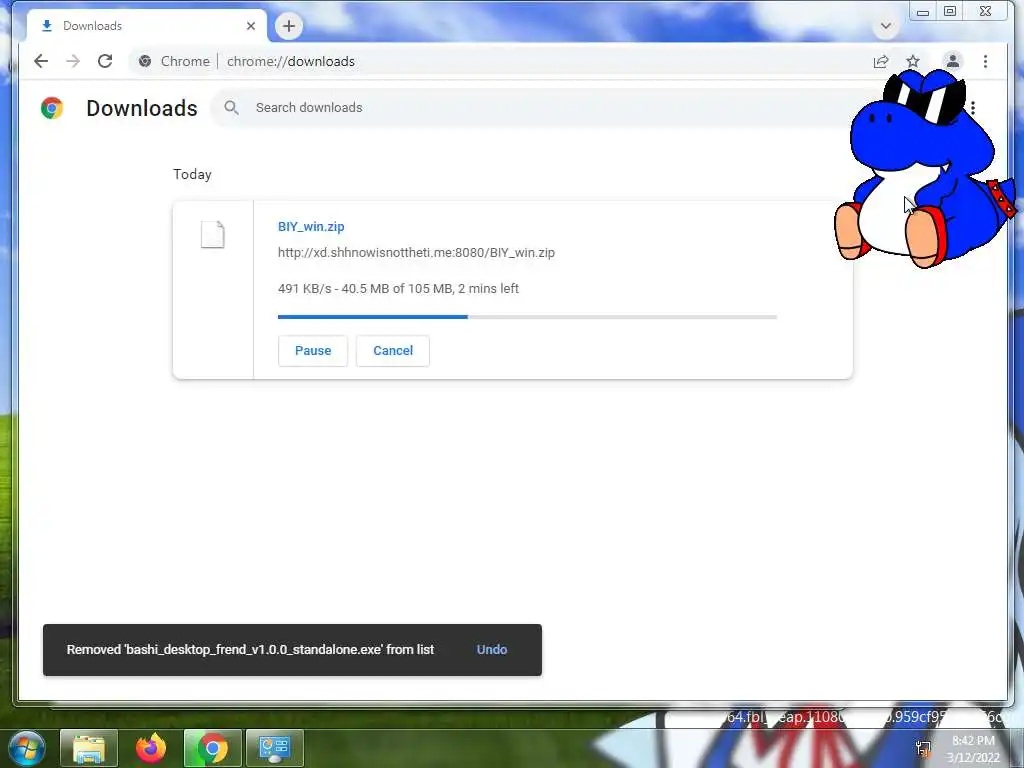This screenshot has height=768, width=1024.
Task: Close the Downloads tab
Action: point(251,26)
